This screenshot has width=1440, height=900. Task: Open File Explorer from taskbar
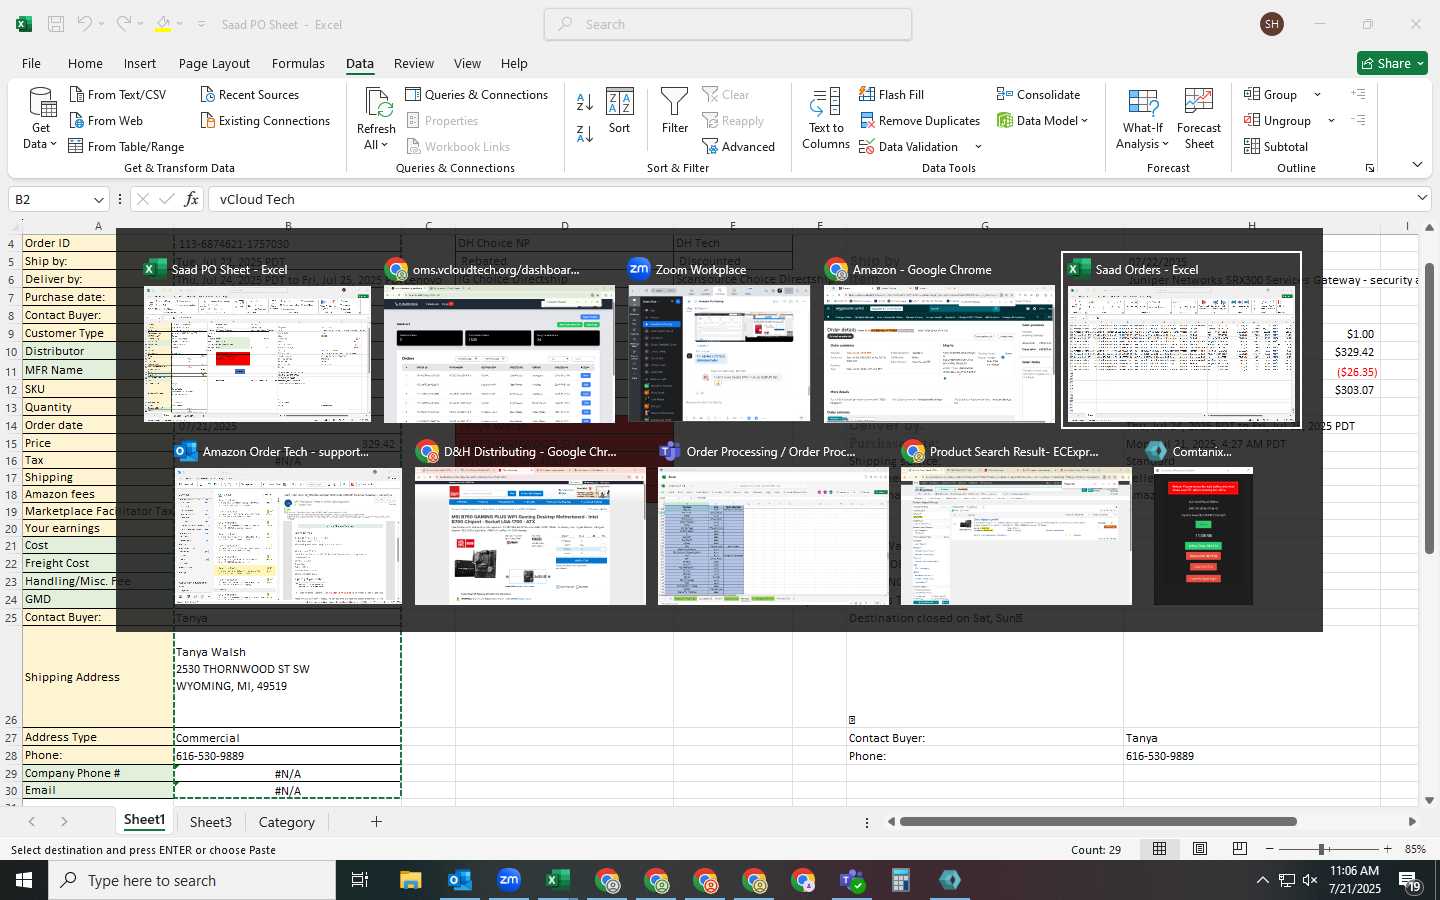(x=410, y=880)
